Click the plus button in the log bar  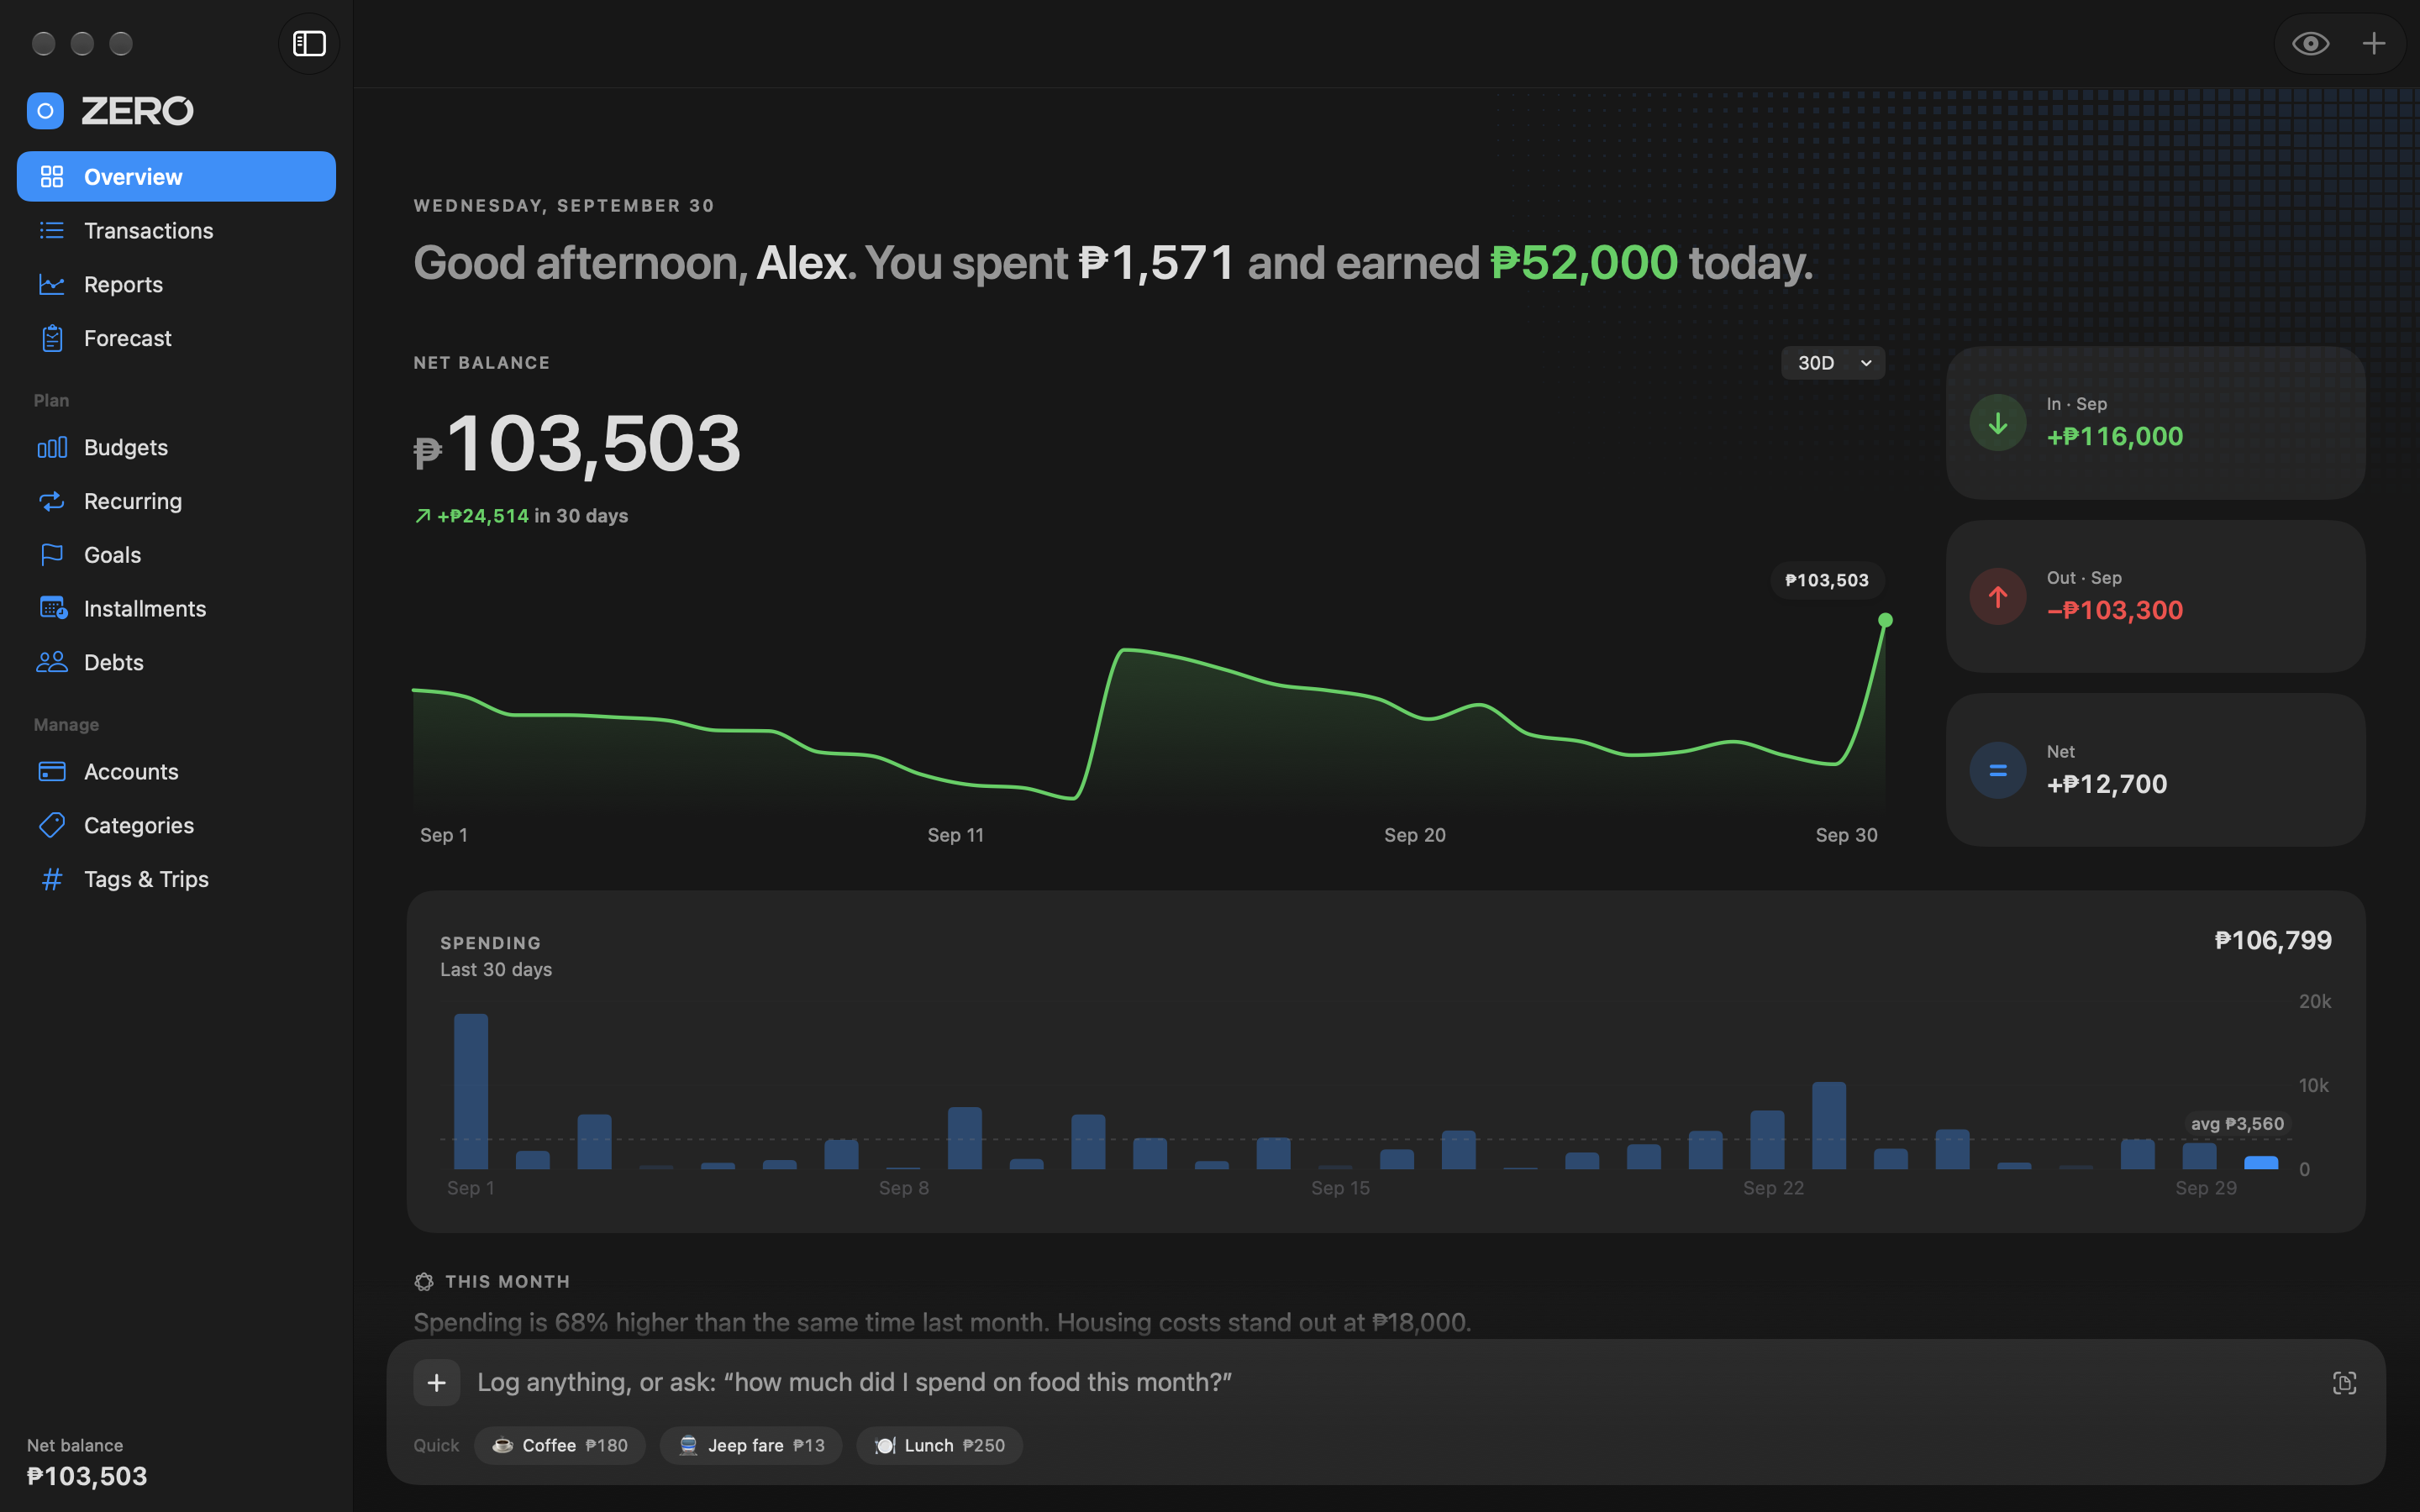pos(437,1383)
